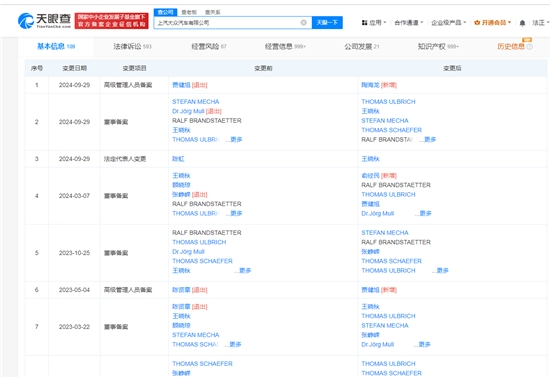The image size is (550, 378).
Task: Switch to the 经营风险 tab
Action: pyautogui.click(x=209, y=46)
